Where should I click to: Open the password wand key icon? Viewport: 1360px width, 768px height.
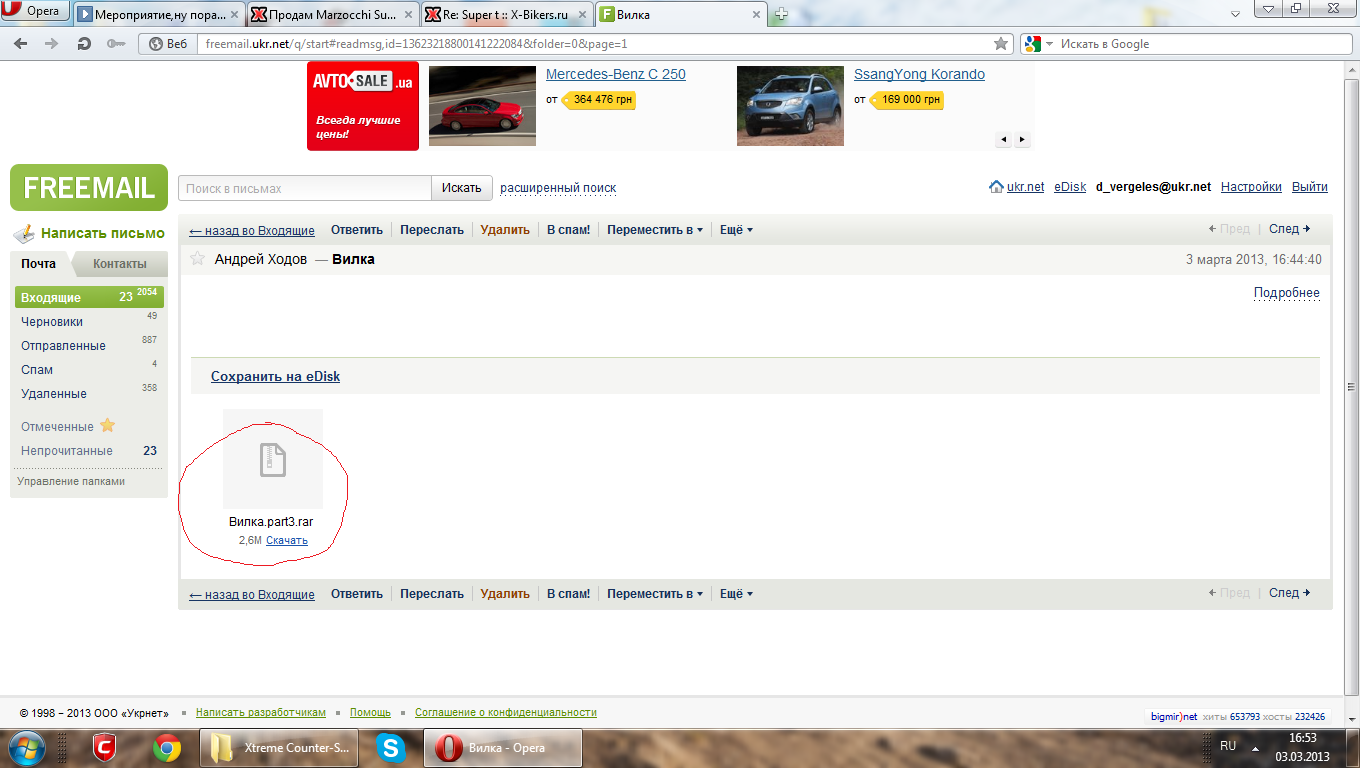(115, 44)
